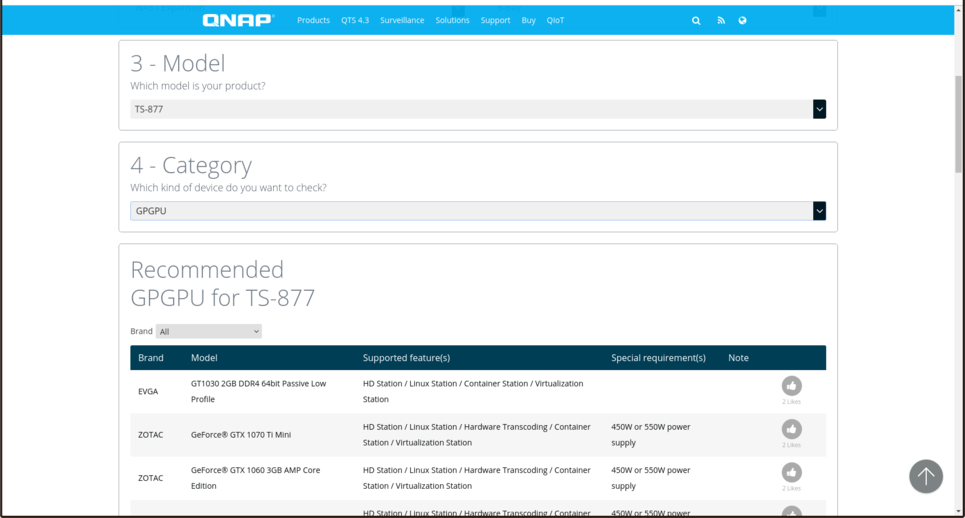Viewport: 965px width, 518px height.
Task: Click the page vertical scrollbar
Action: (958, 124)
